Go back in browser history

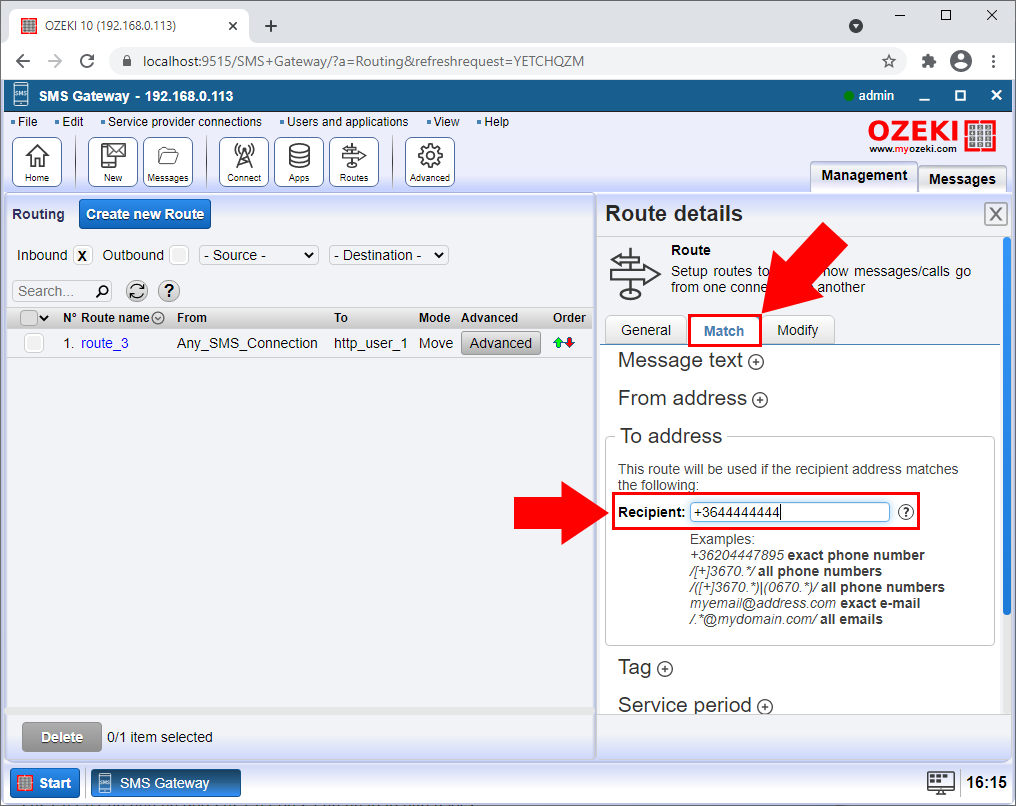[23, 62]
